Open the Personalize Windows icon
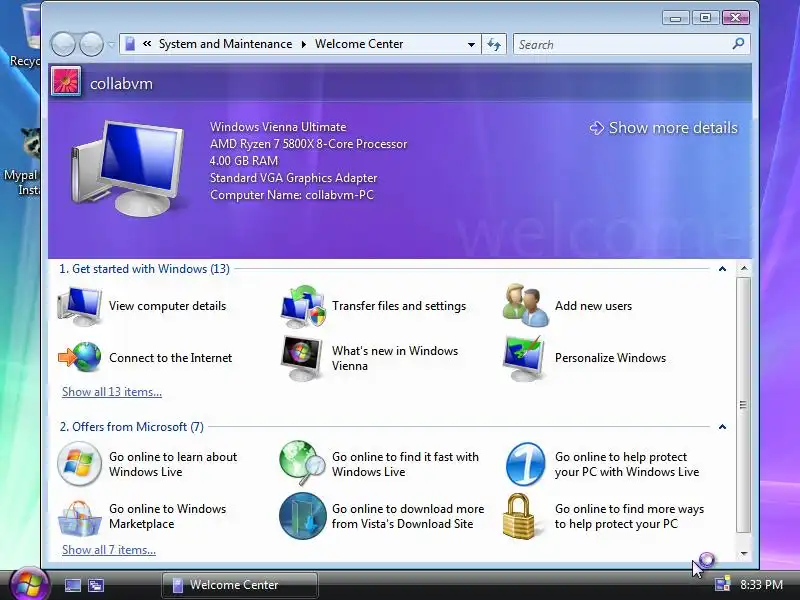This screenshot has height=600, width=800. 524,358
